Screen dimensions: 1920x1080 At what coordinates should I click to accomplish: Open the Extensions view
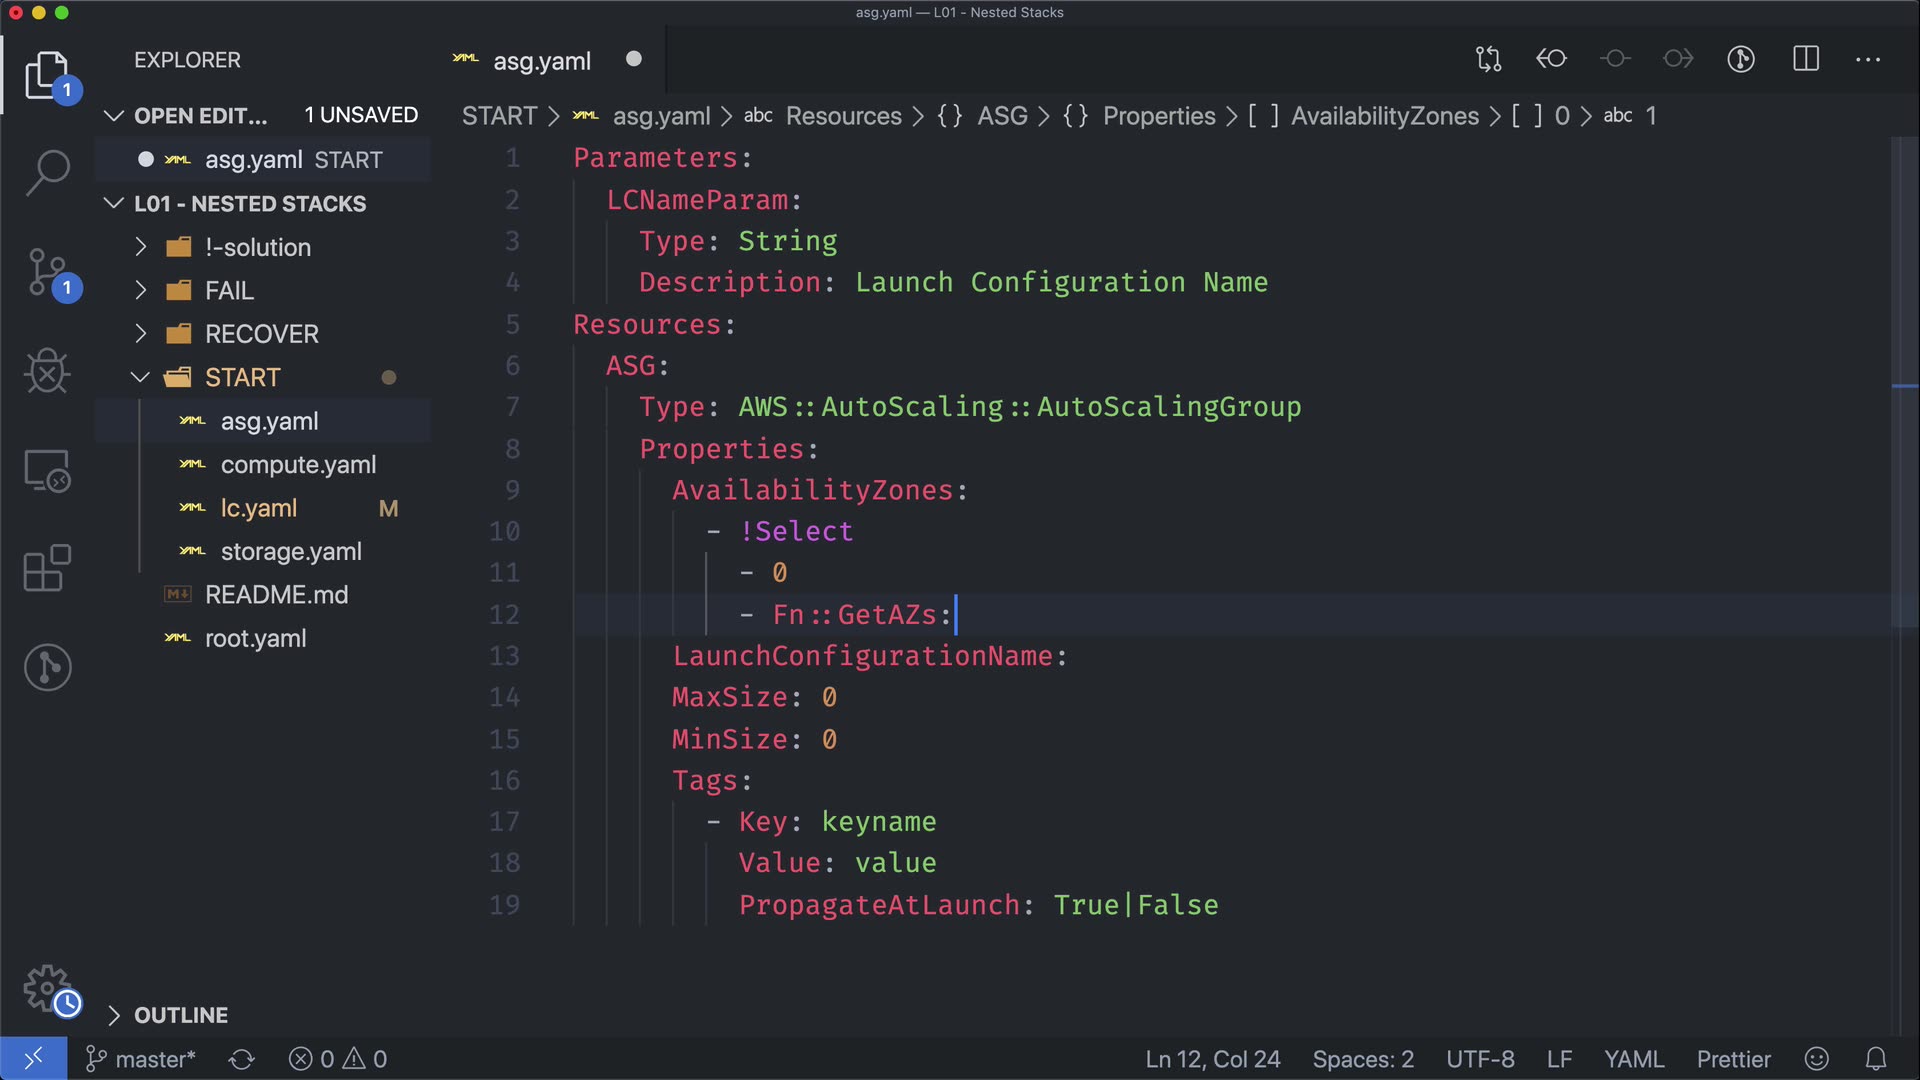click(47, 568)
